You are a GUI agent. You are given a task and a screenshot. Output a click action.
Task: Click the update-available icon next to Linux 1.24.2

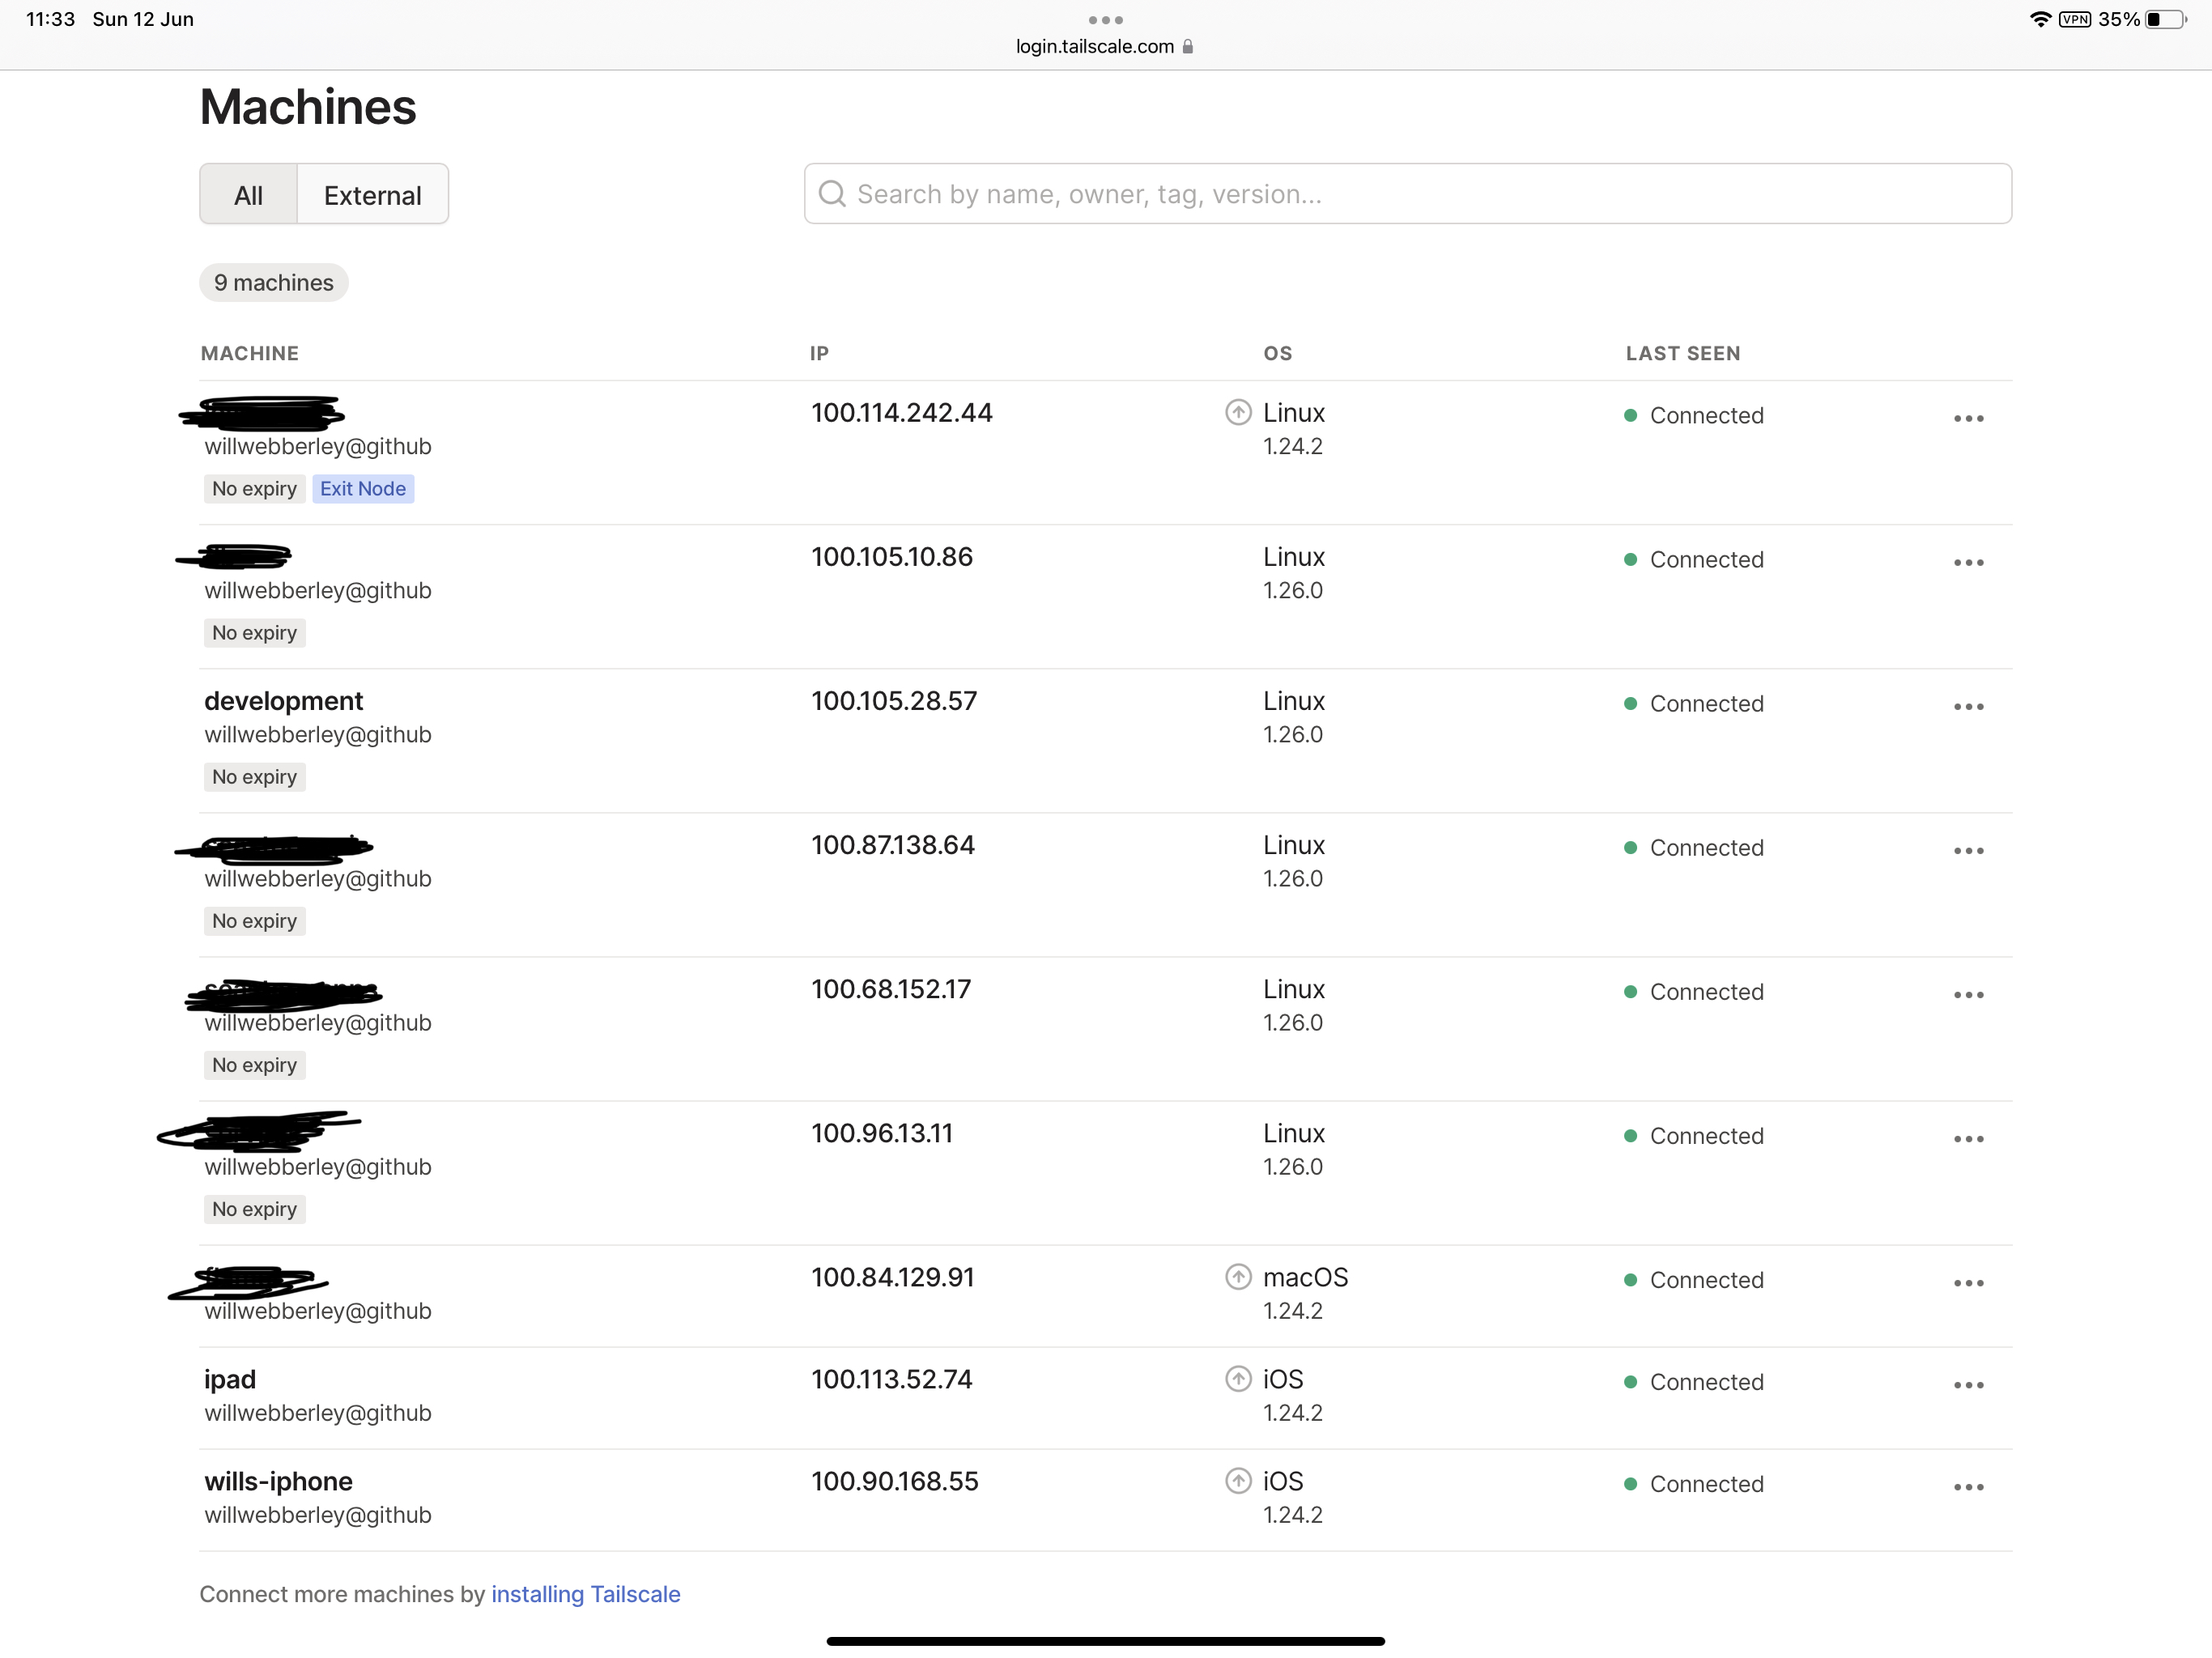(x=1237, y=412)
